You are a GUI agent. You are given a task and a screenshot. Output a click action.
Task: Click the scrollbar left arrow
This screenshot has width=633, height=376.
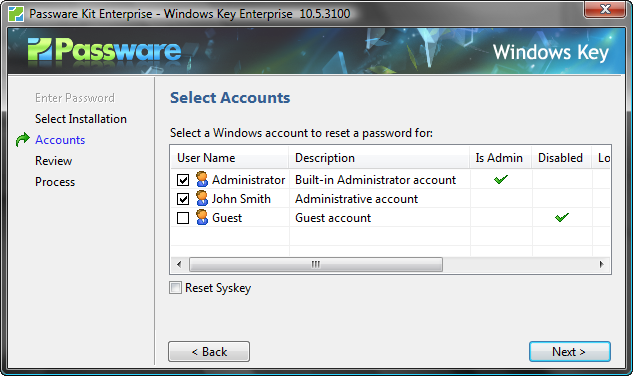pos(179,265)
